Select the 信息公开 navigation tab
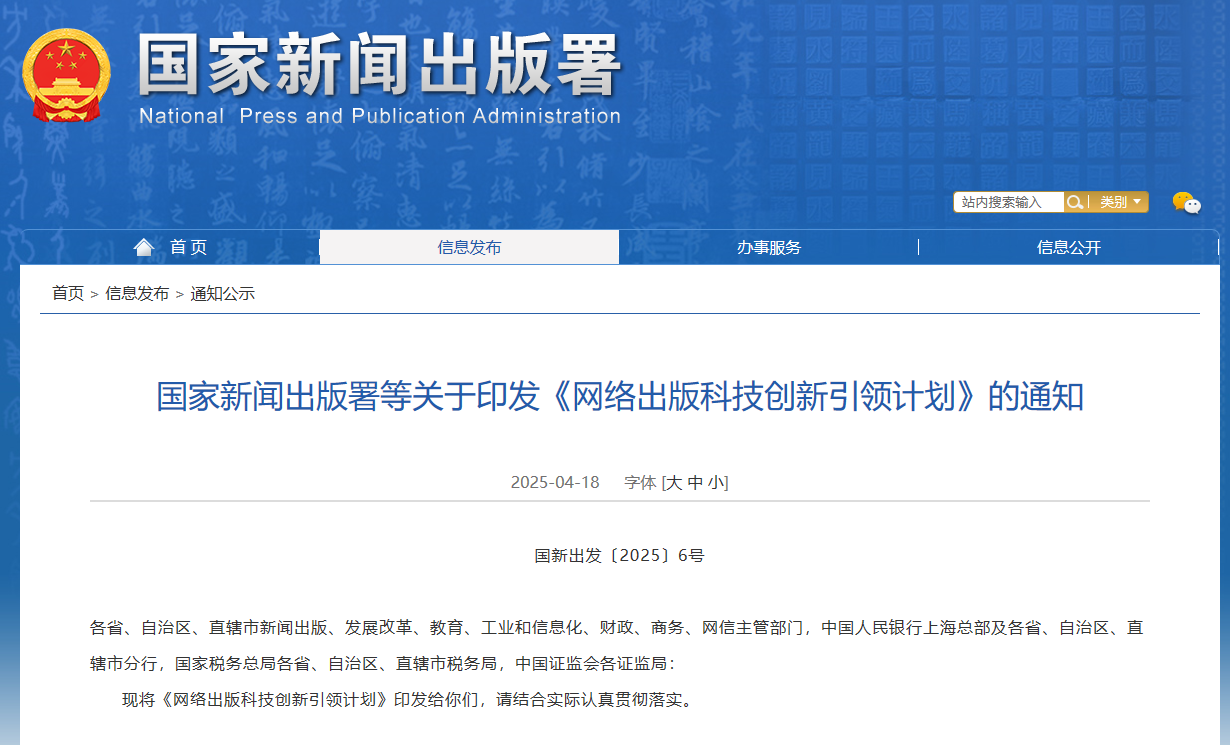Viewport: 1230px width, 745px height. point(1068,247)
